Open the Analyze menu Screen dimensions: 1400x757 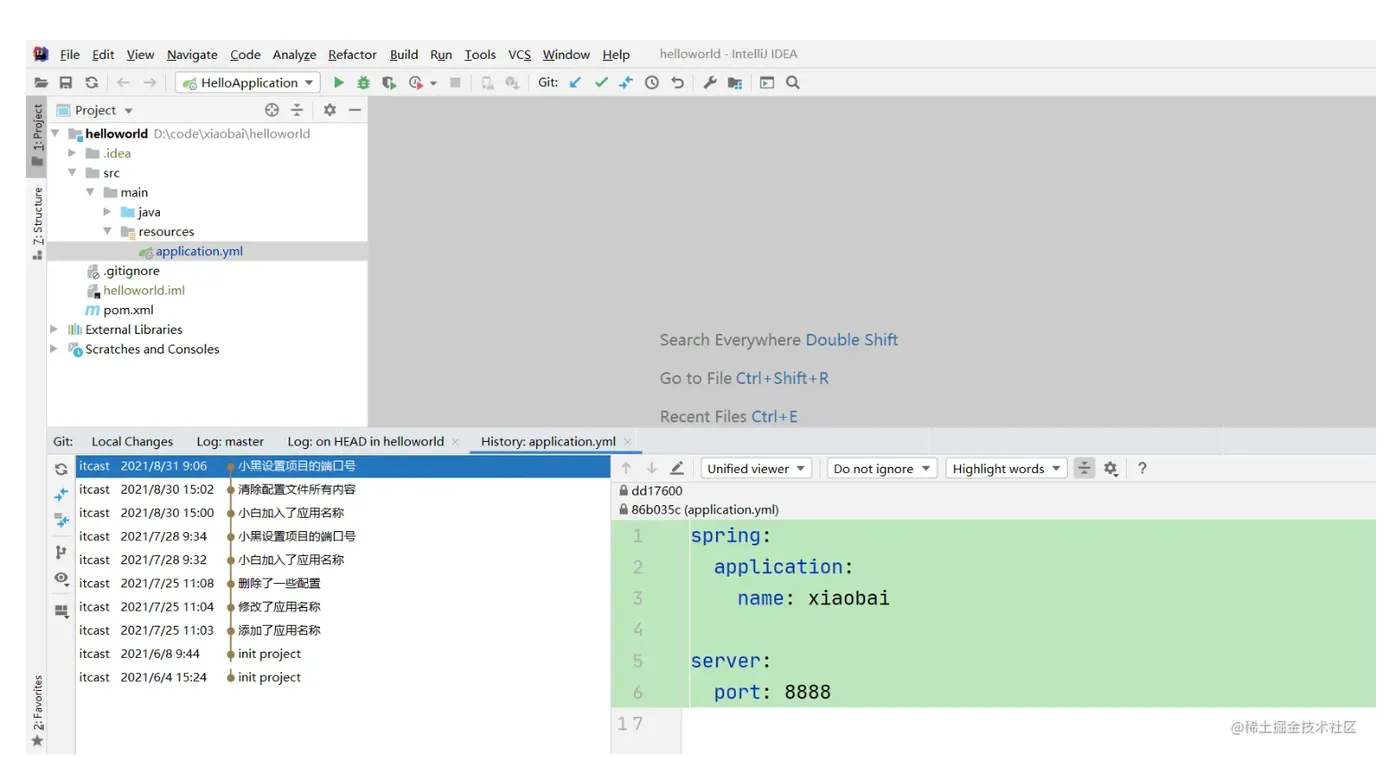point(294,55)
